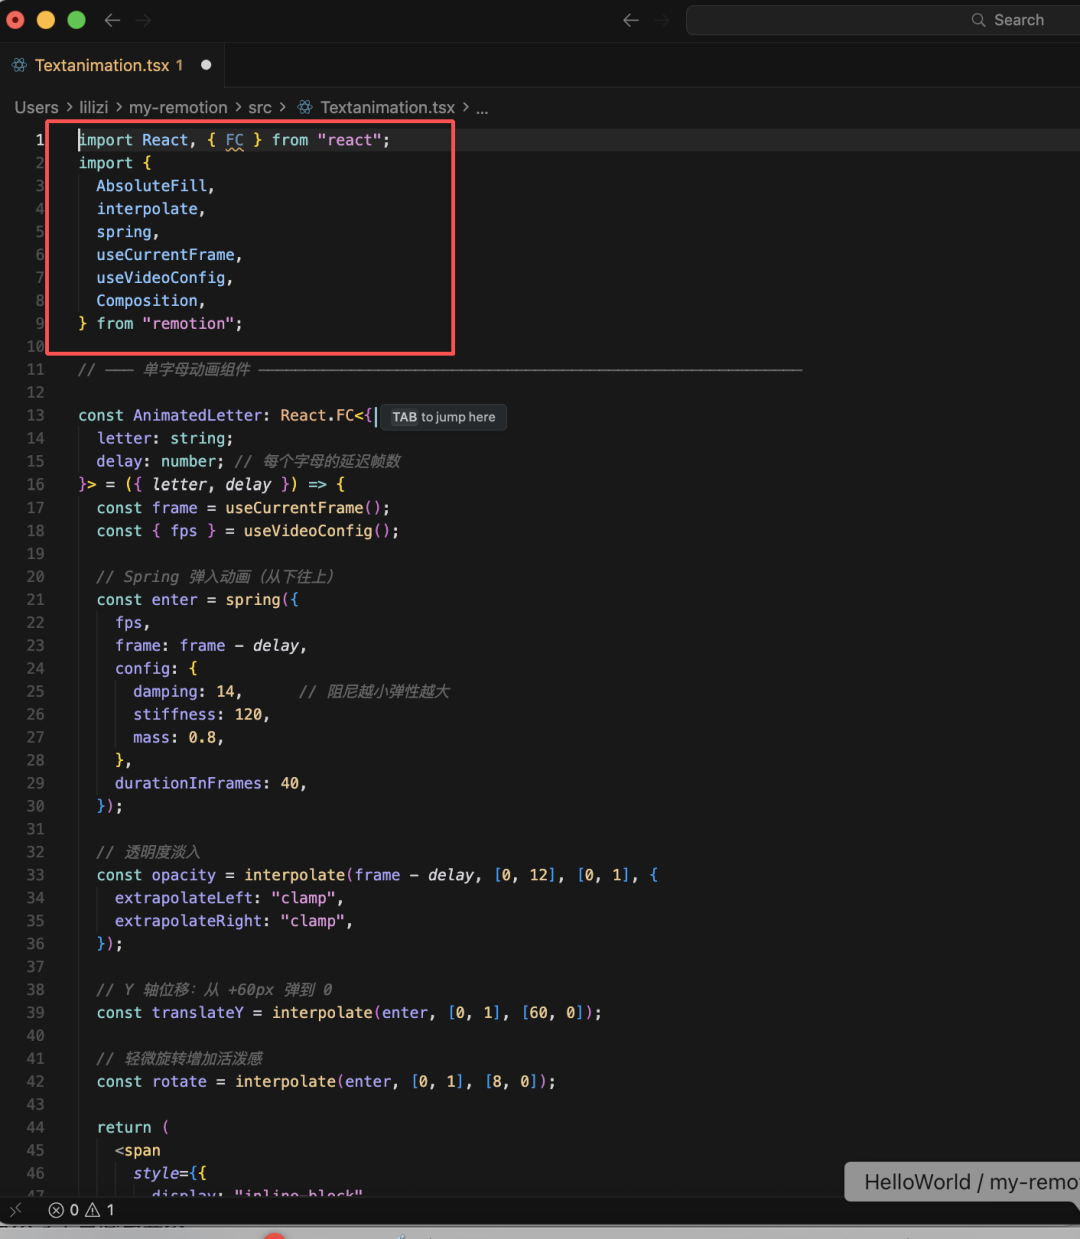Select the Textanimation.tsx editor tab
Viewport: 1080px width, 1239px height.
101,65
